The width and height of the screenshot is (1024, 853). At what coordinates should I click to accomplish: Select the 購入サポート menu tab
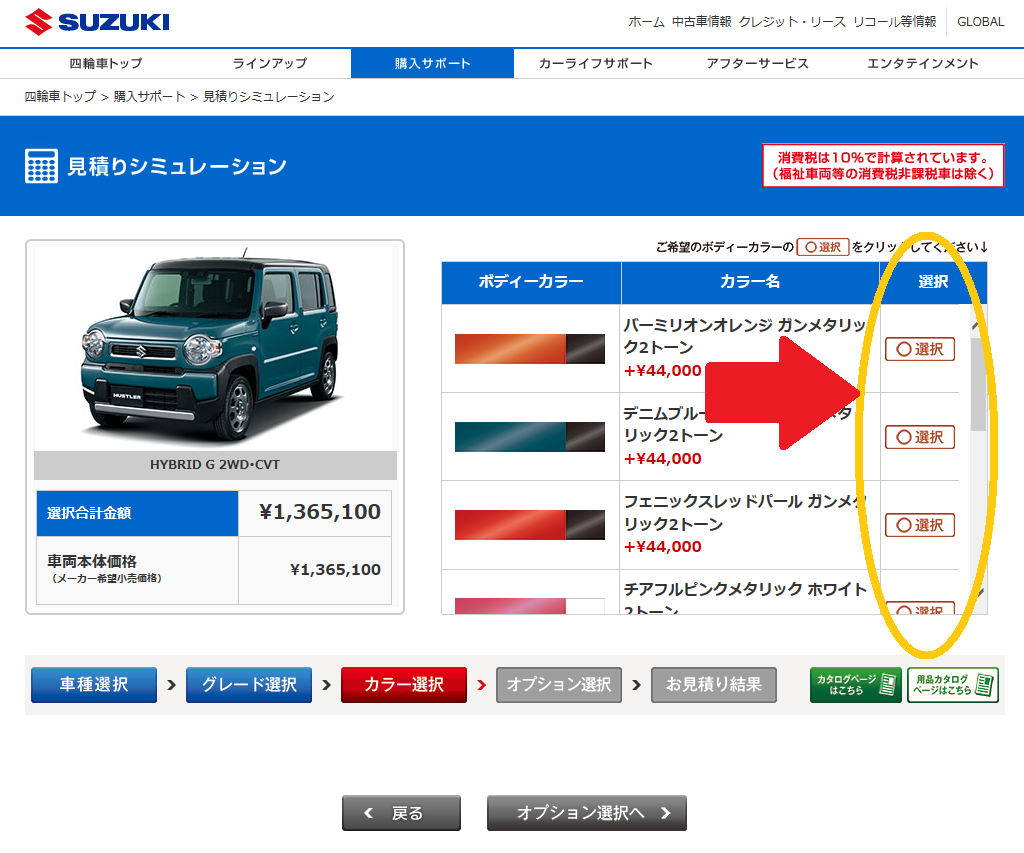click(x=432, y=63)
